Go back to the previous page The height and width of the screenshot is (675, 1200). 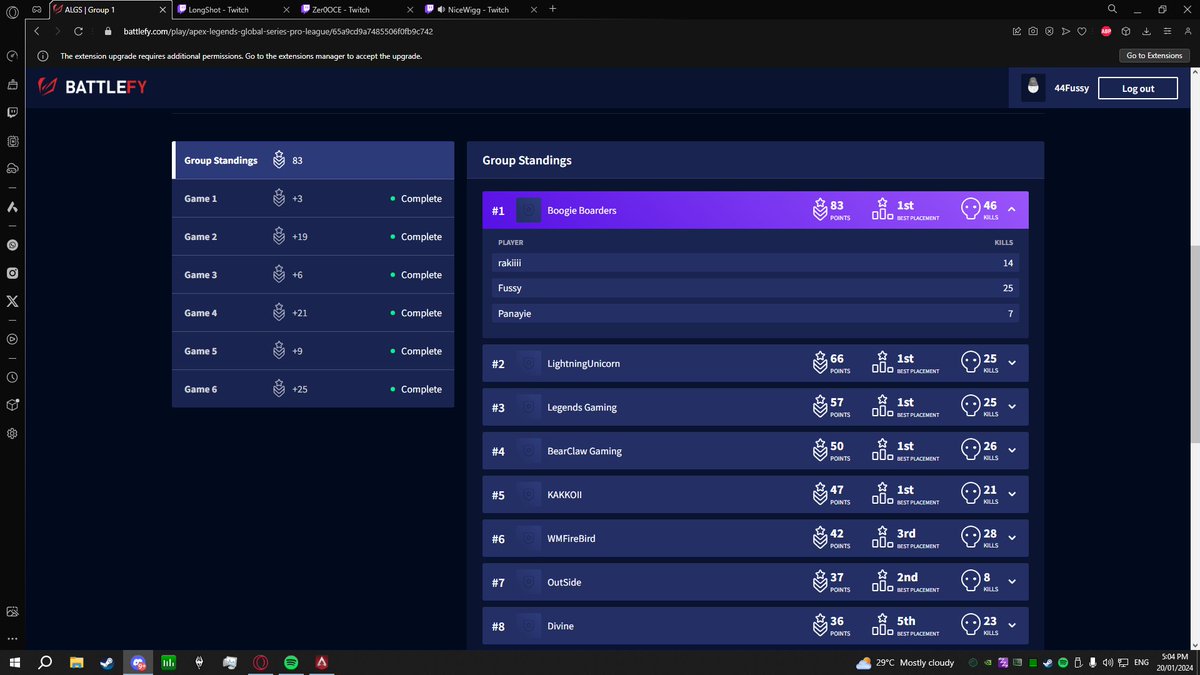36,31
